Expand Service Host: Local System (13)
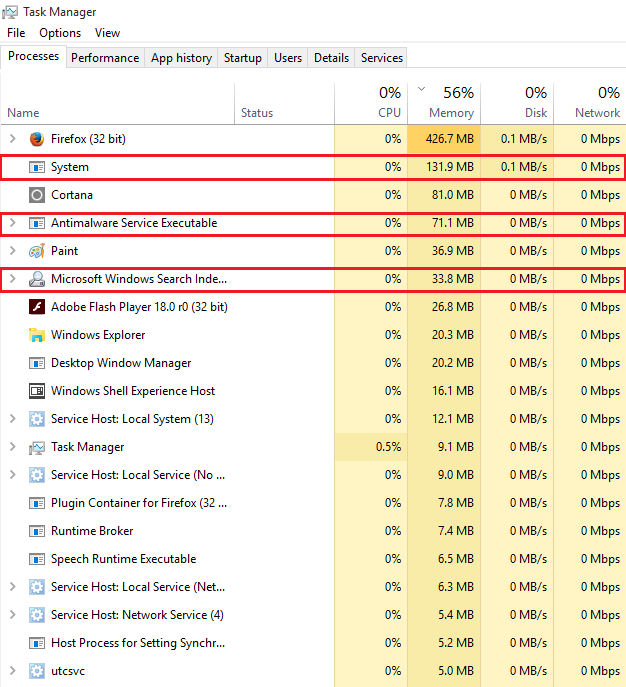Screen dimensions: 626x687 (x=13, y=419)
